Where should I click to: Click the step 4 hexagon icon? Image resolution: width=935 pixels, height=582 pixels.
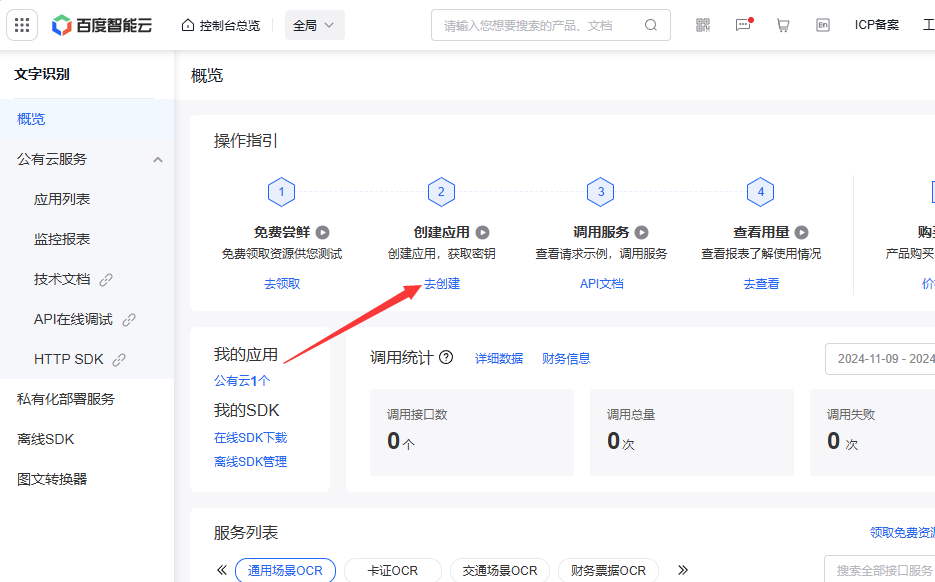click(760, 192)
